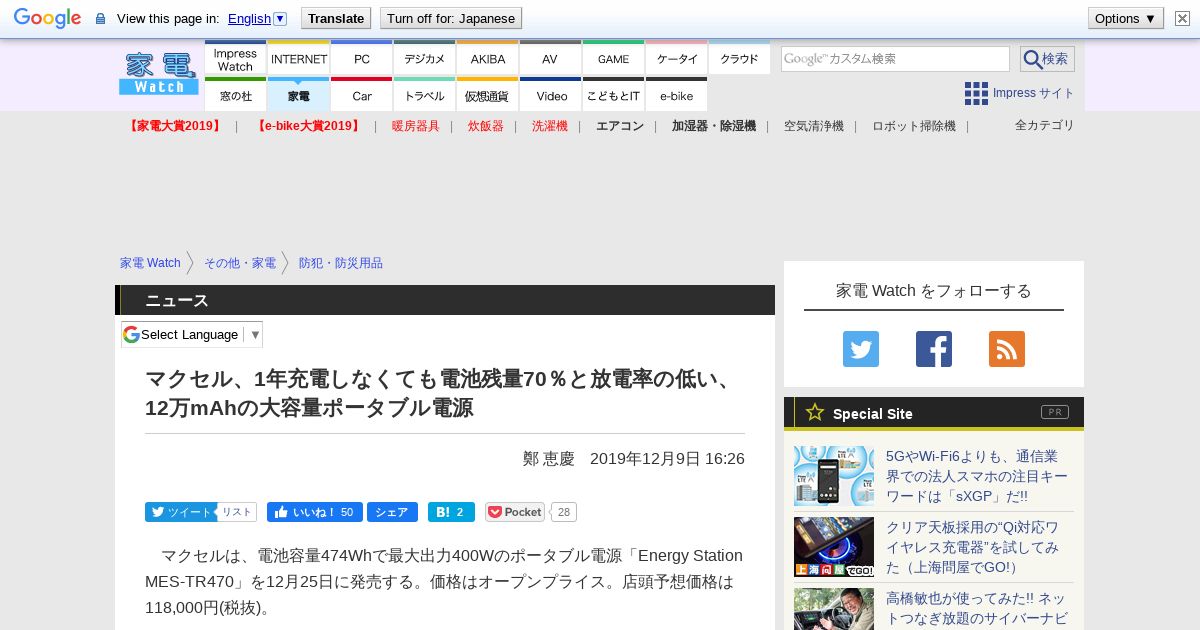Image resolution: width=1200 pixels, height=630 pixels.
Task: Focus the Google custom search field
Action: (x=895, y=59)
